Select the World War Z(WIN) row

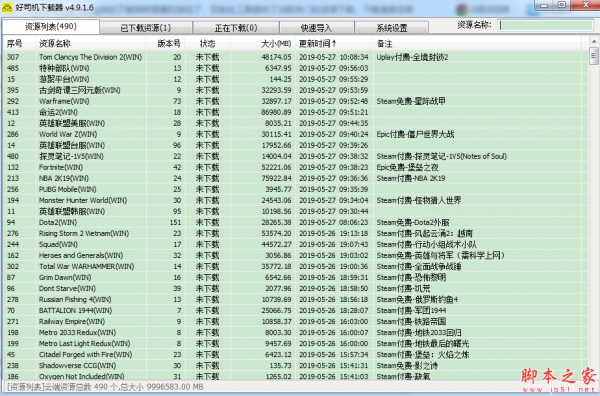point(295,134)
